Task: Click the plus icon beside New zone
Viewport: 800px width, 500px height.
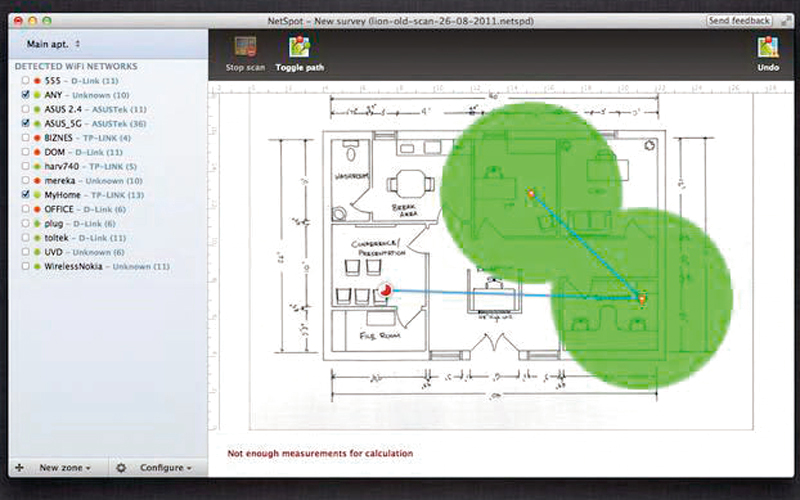Action: (21, 467)
